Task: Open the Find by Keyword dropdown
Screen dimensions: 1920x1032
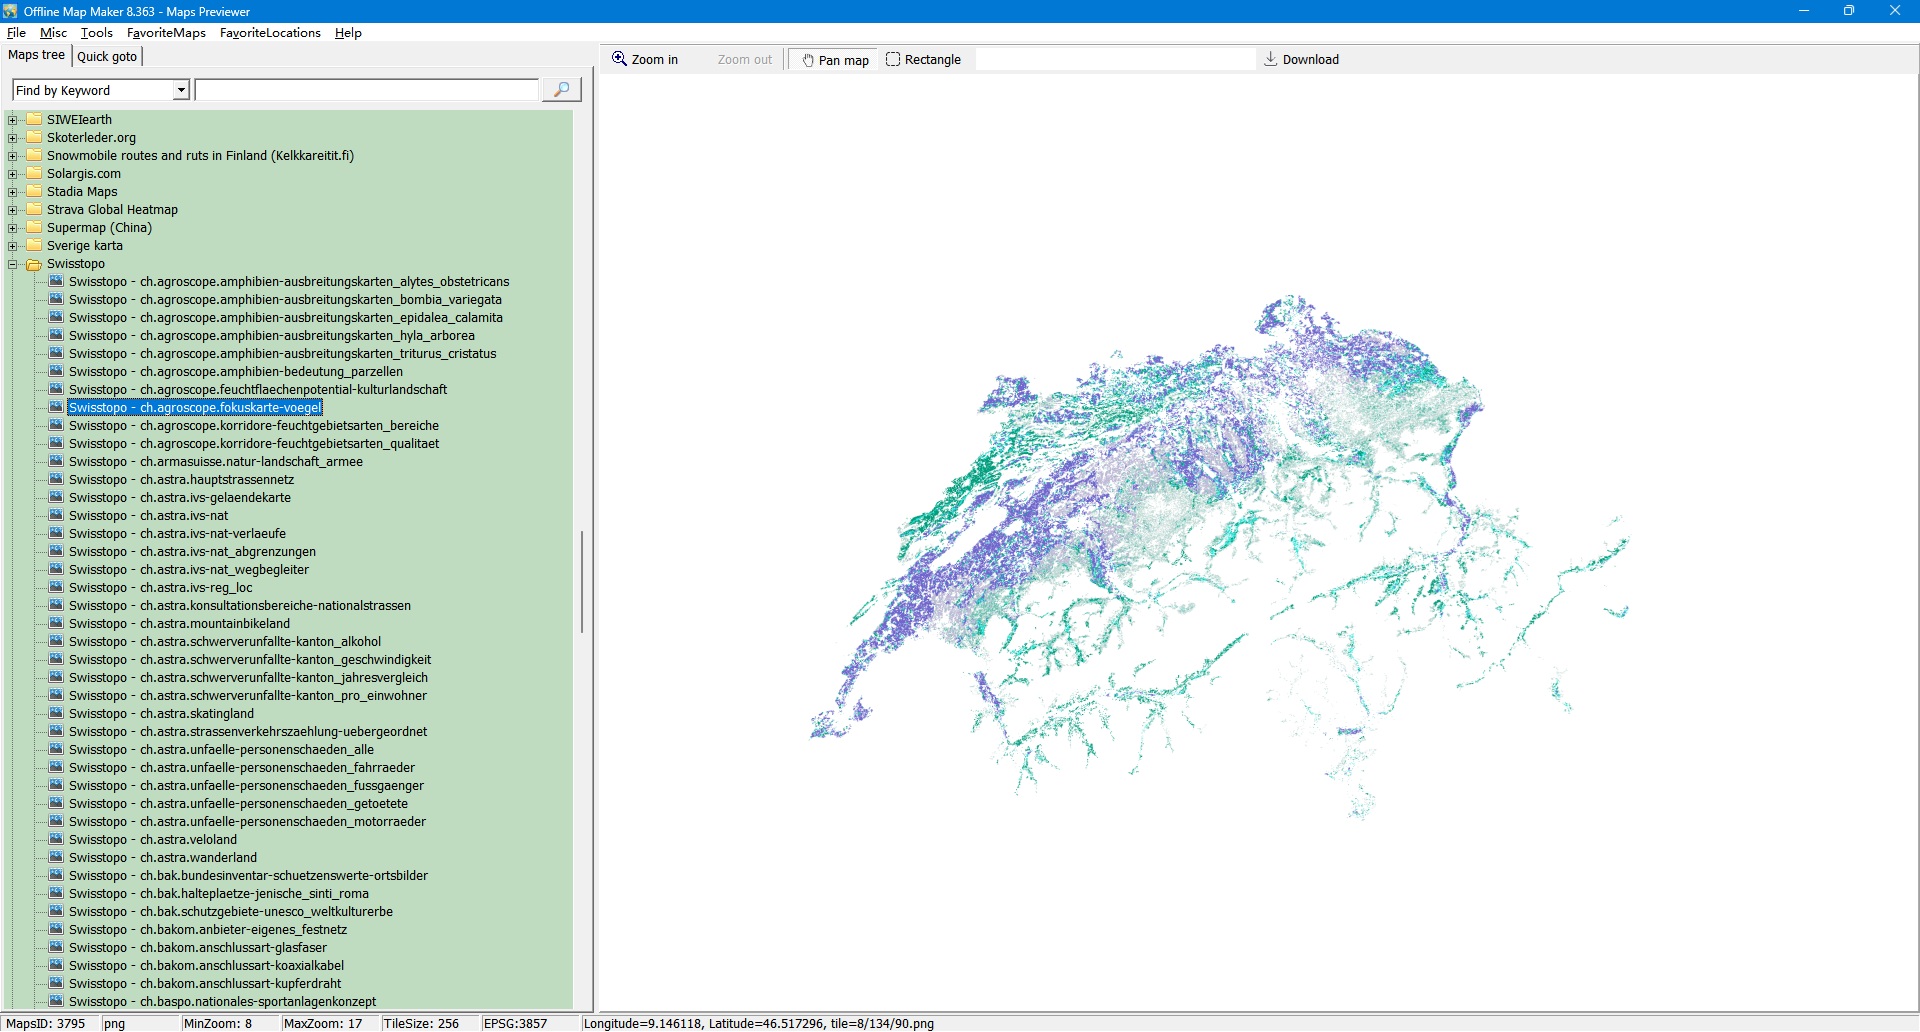Action: coord(181,91)
